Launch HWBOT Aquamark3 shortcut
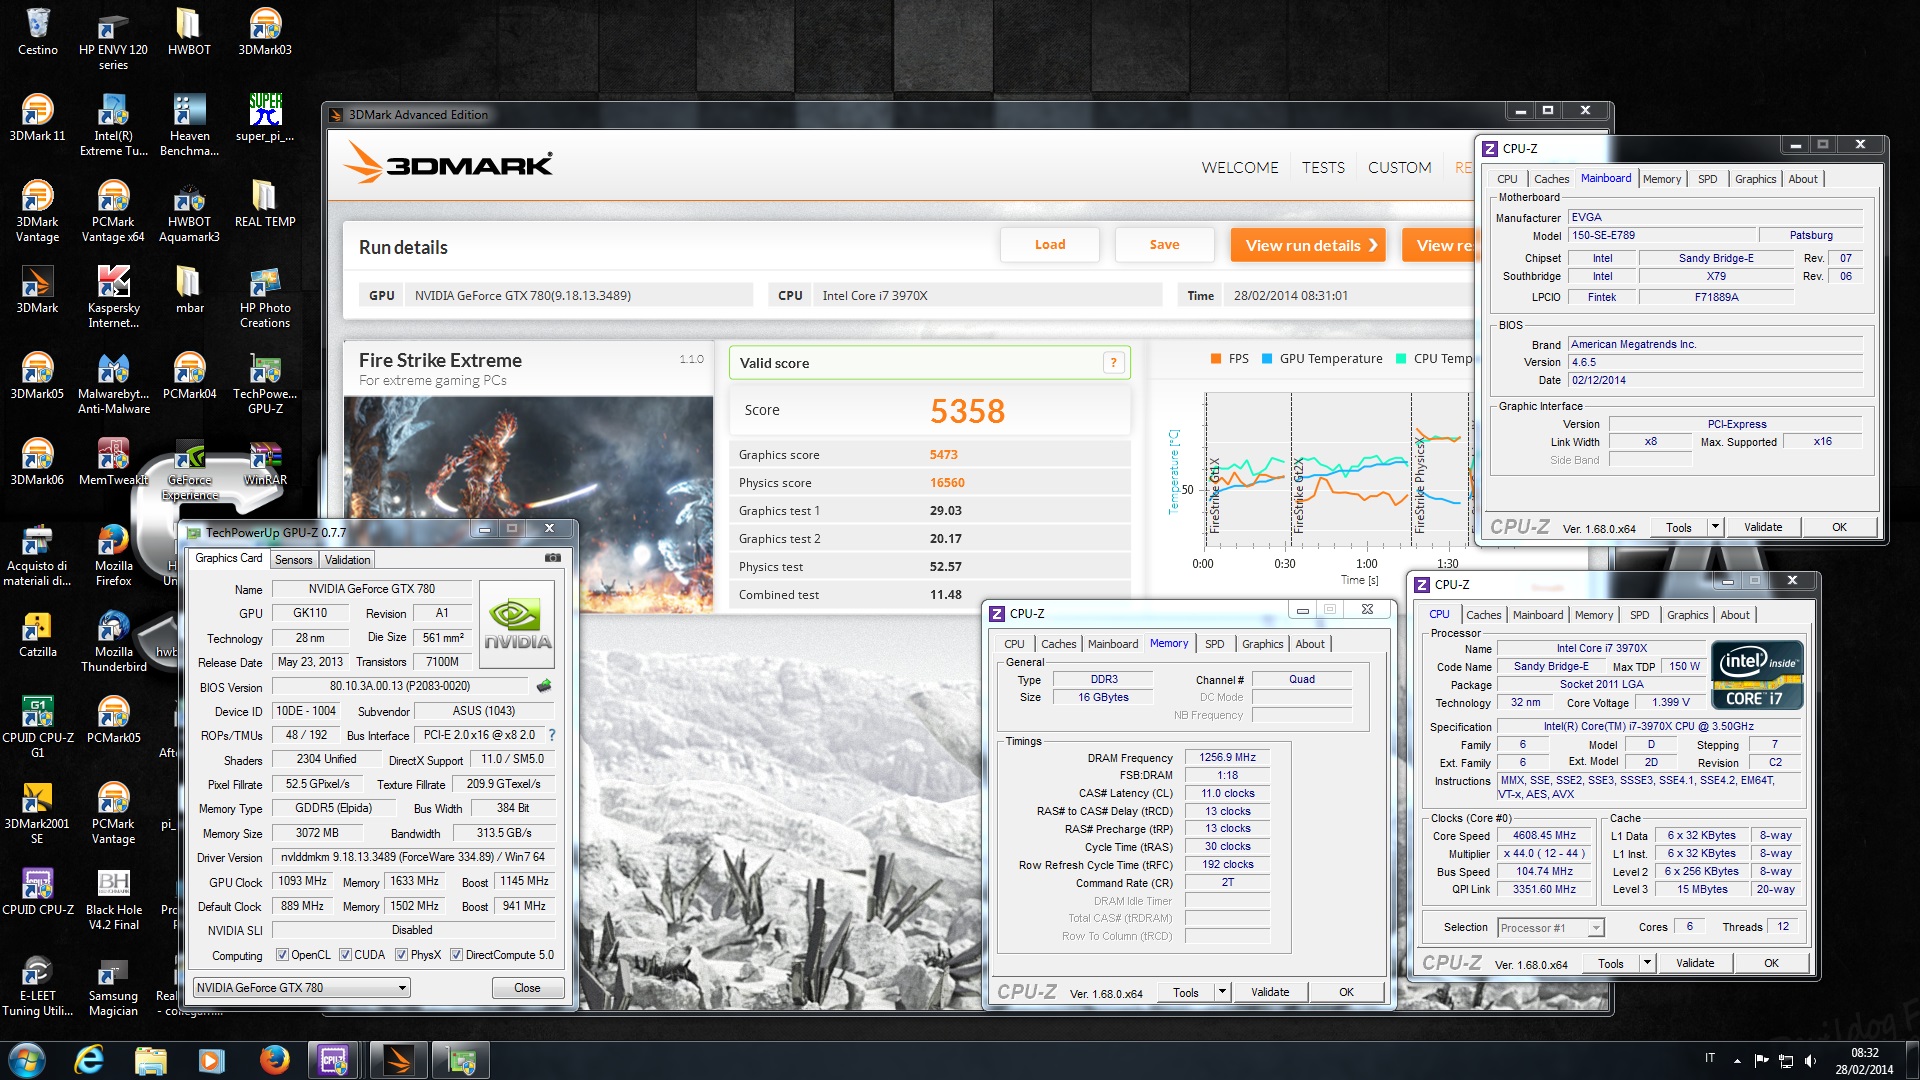 [x=189, y=212]
